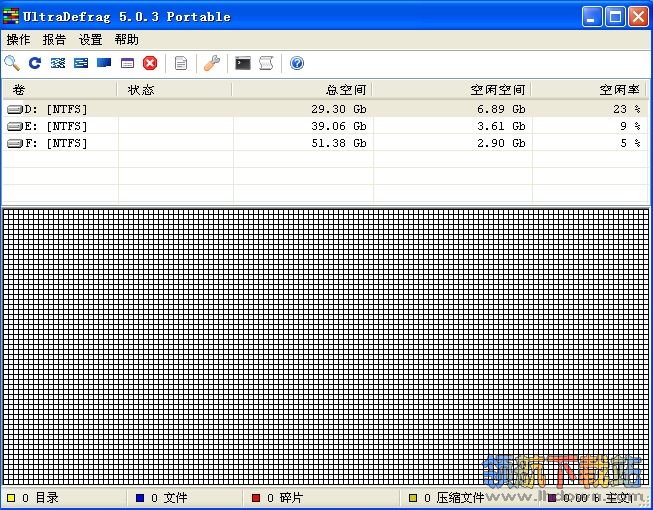Open the 帮助 menu
Image resolution: width=653 pixels, height=510 pixels.
[x=126, y=40]
